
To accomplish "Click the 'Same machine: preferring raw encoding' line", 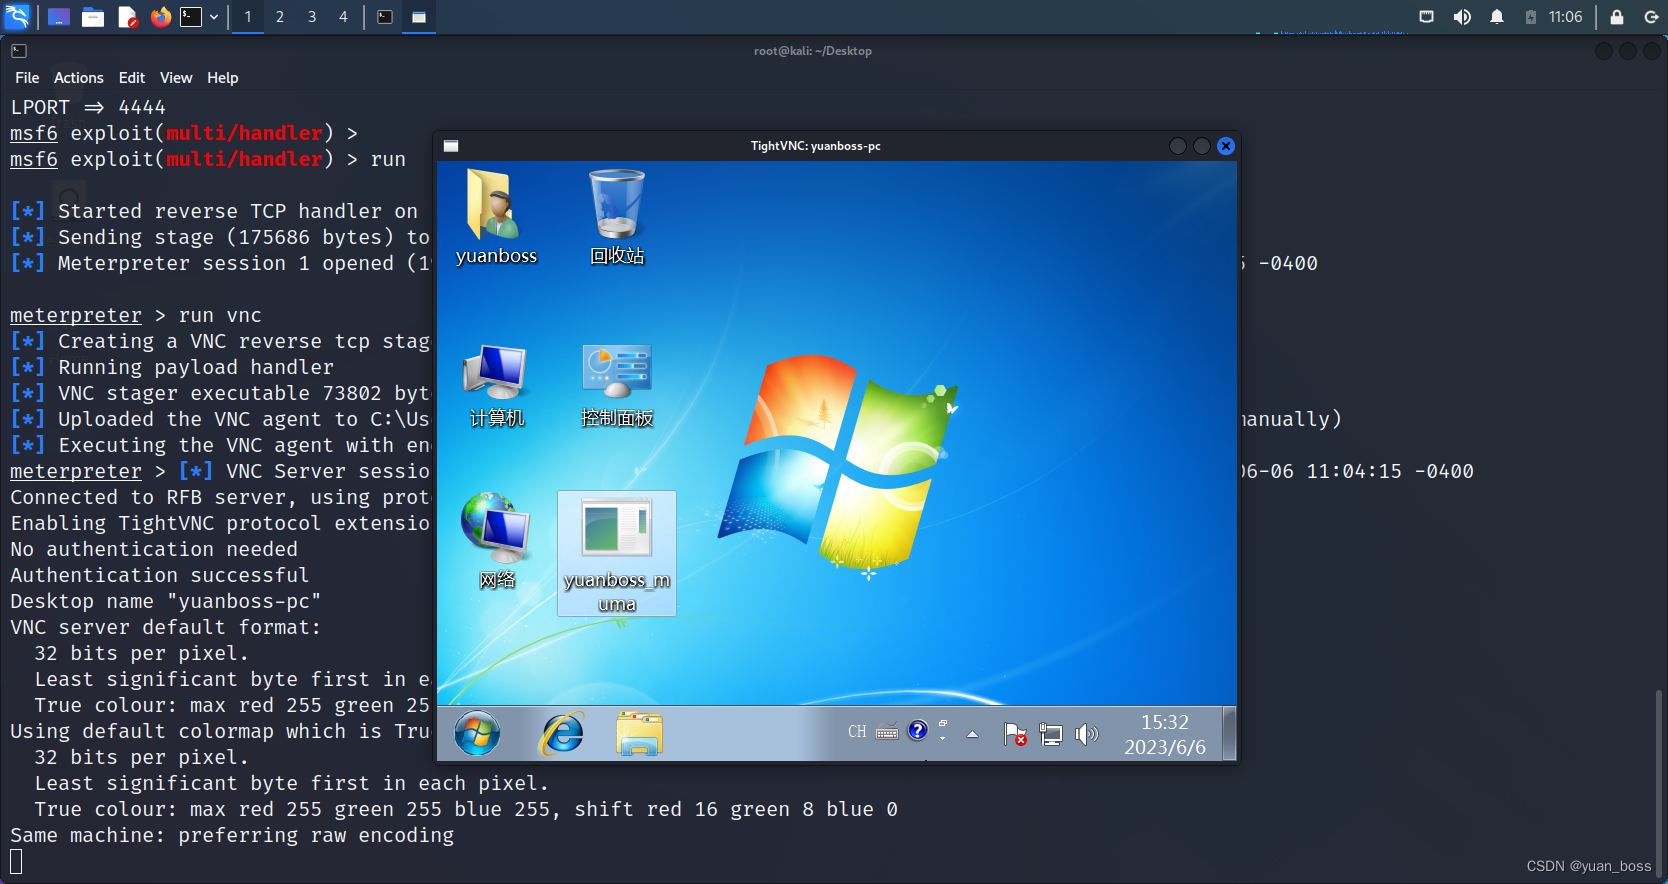I will click(232, 835).
